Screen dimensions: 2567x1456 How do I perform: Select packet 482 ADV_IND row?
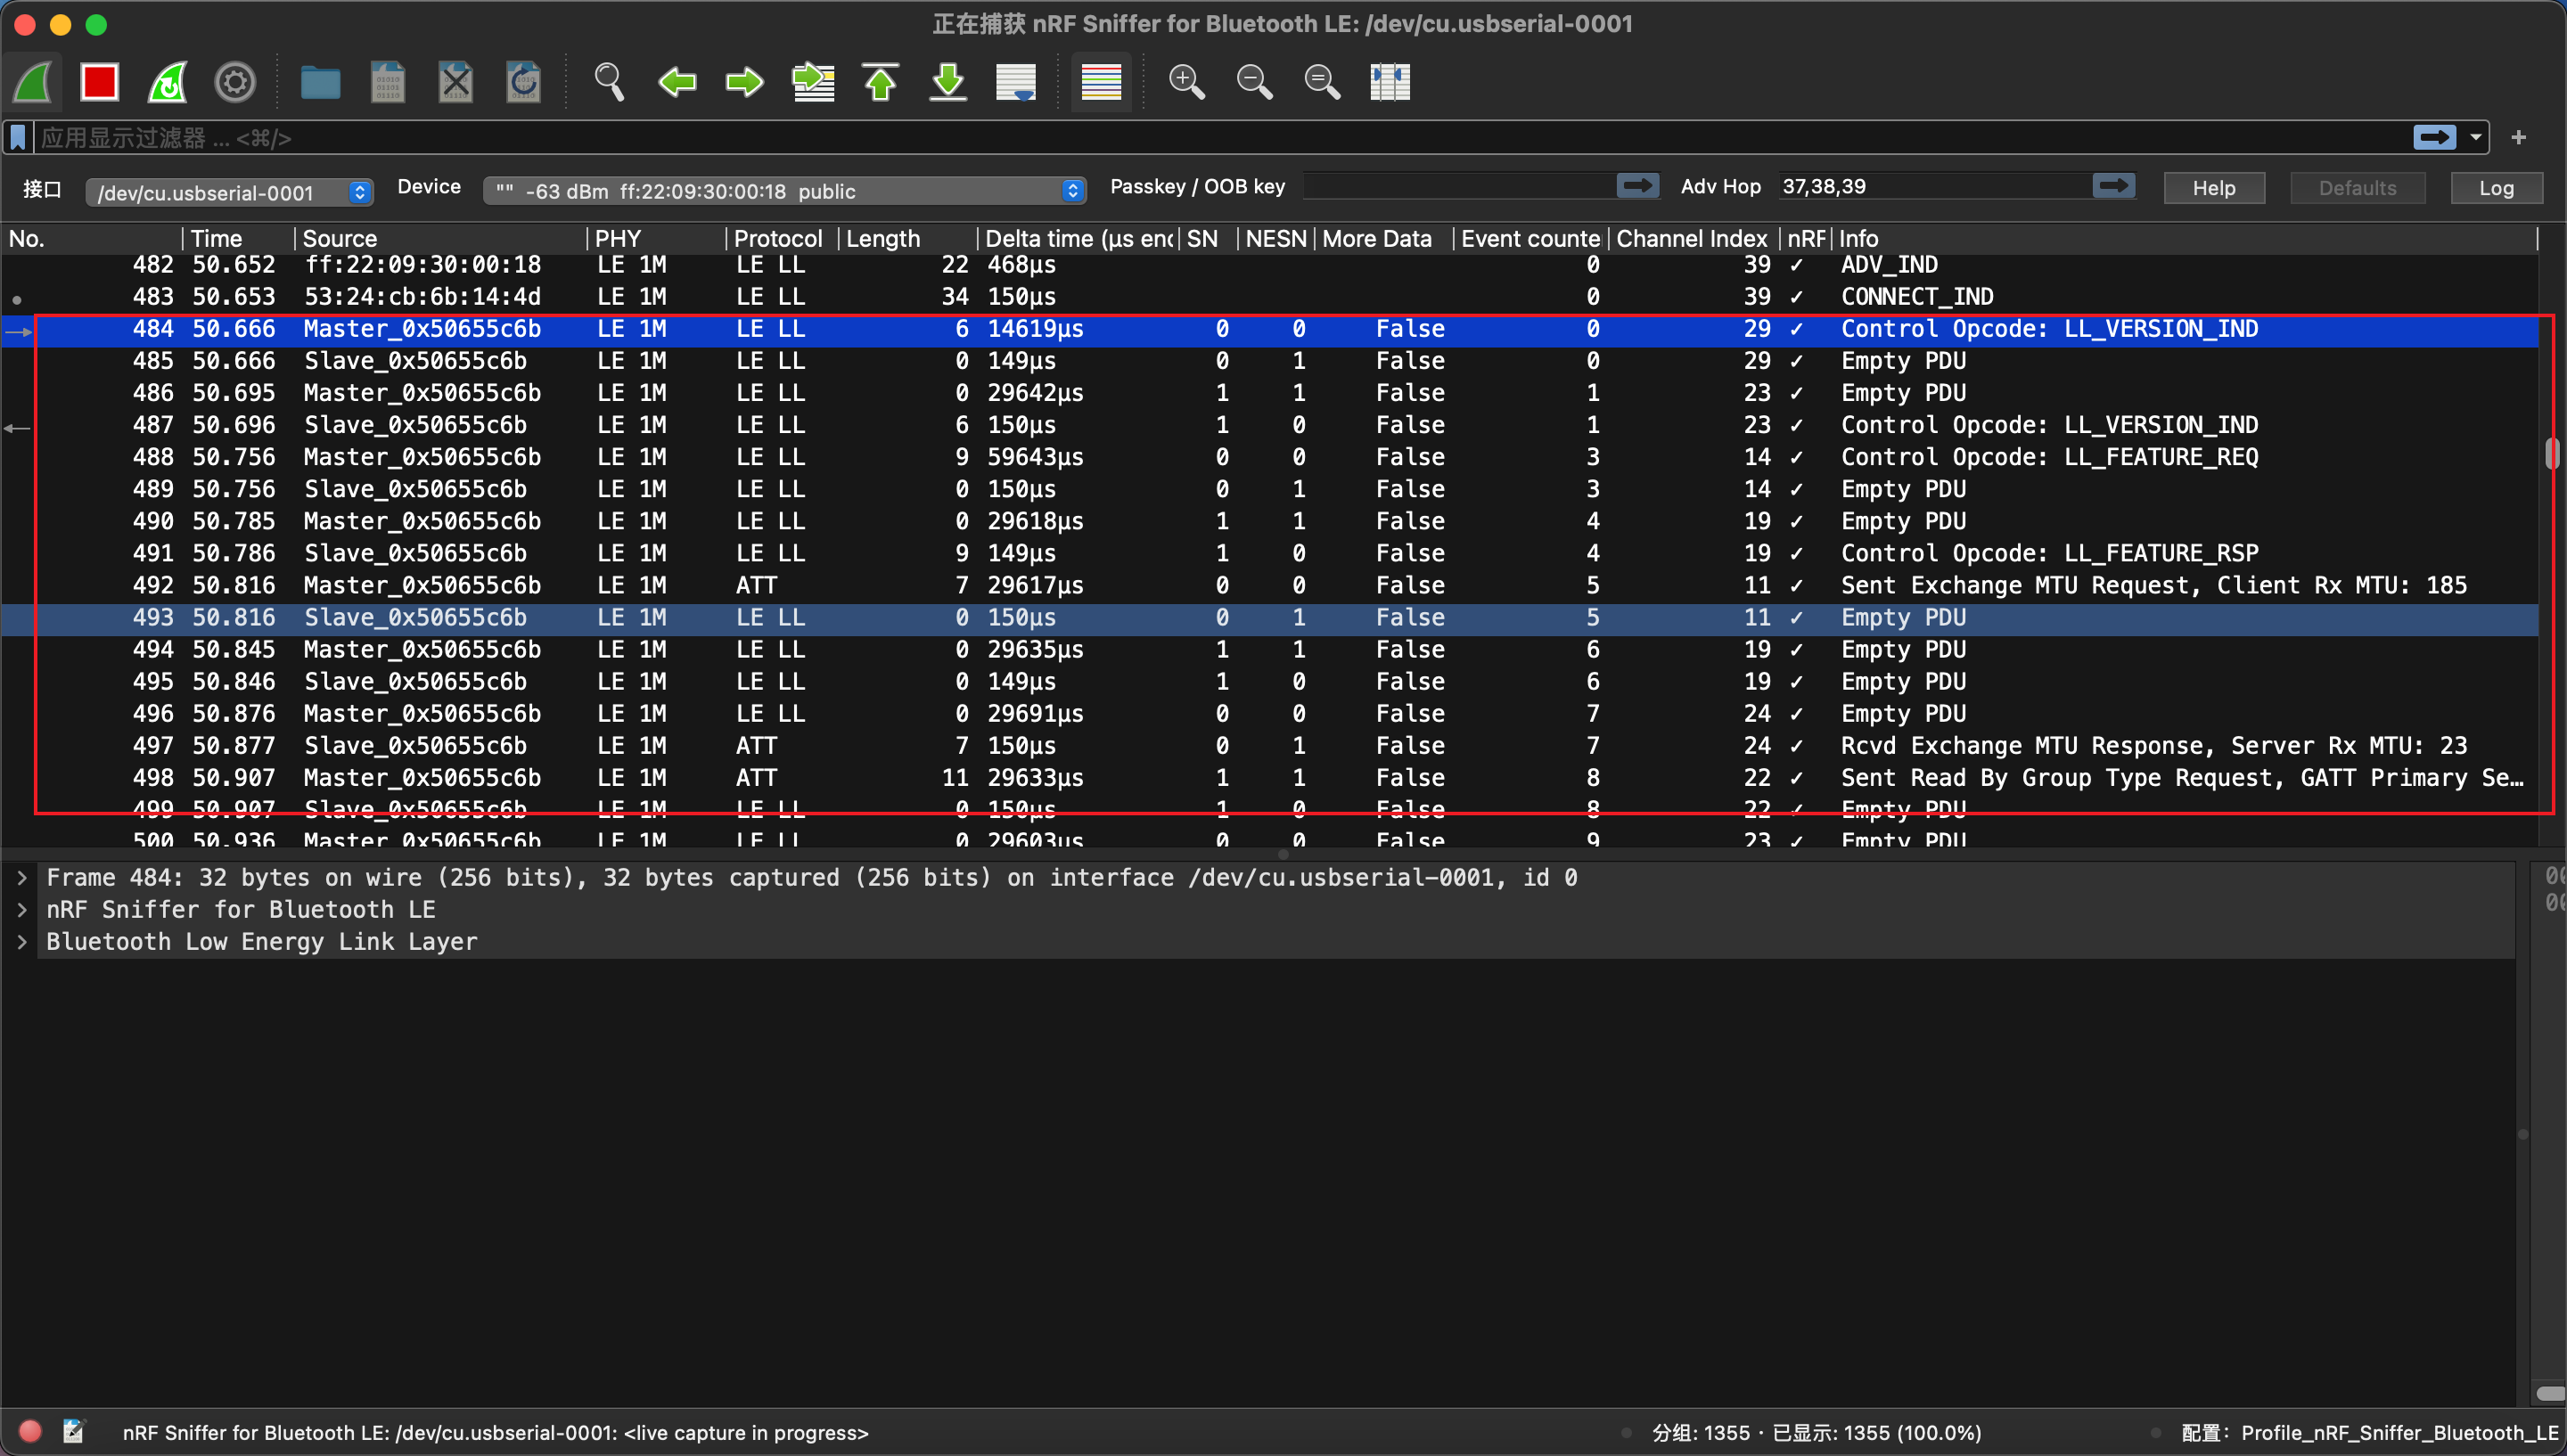point(1270,265)
